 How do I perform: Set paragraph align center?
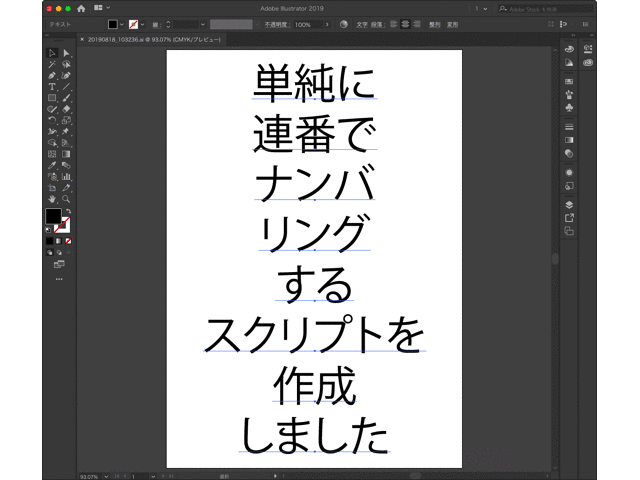(405, 24)
